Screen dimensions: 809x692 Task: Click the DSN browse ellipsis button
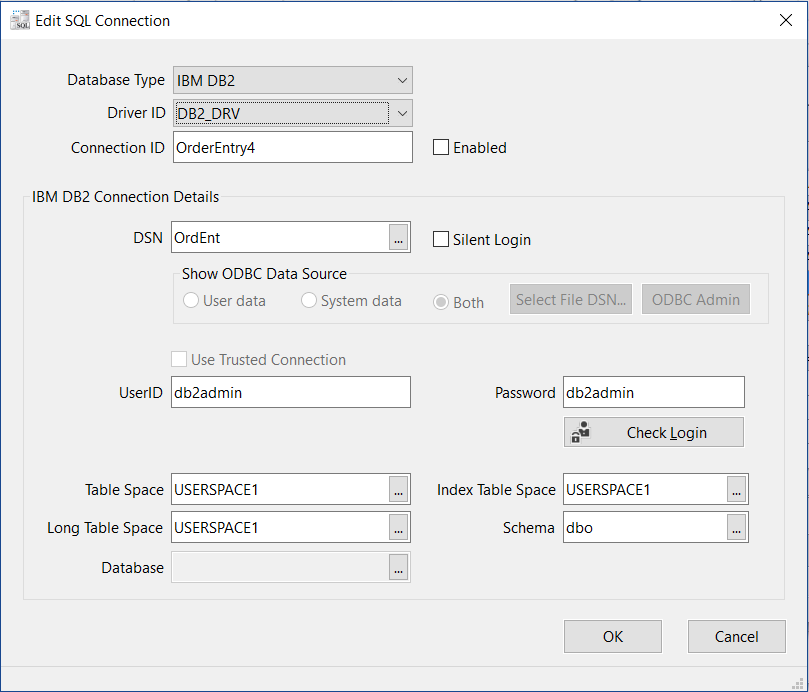coord(398,237)
